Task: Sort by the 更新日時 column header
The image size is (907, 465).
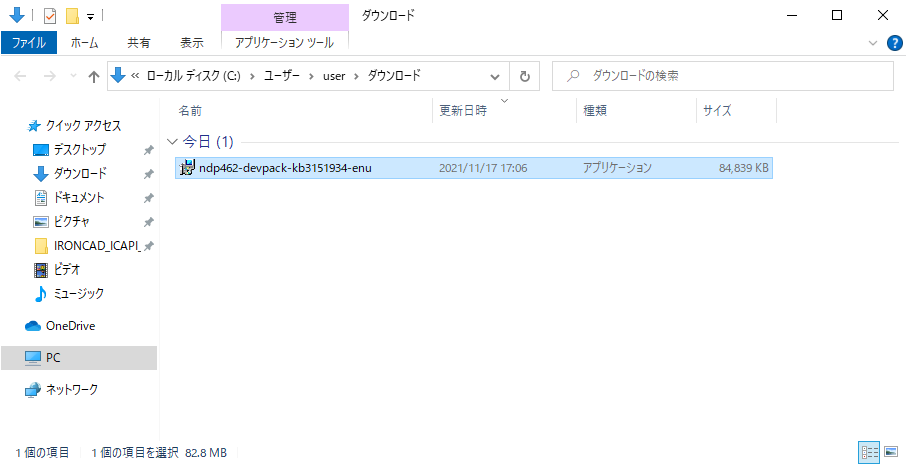Action: pos(463,111)
